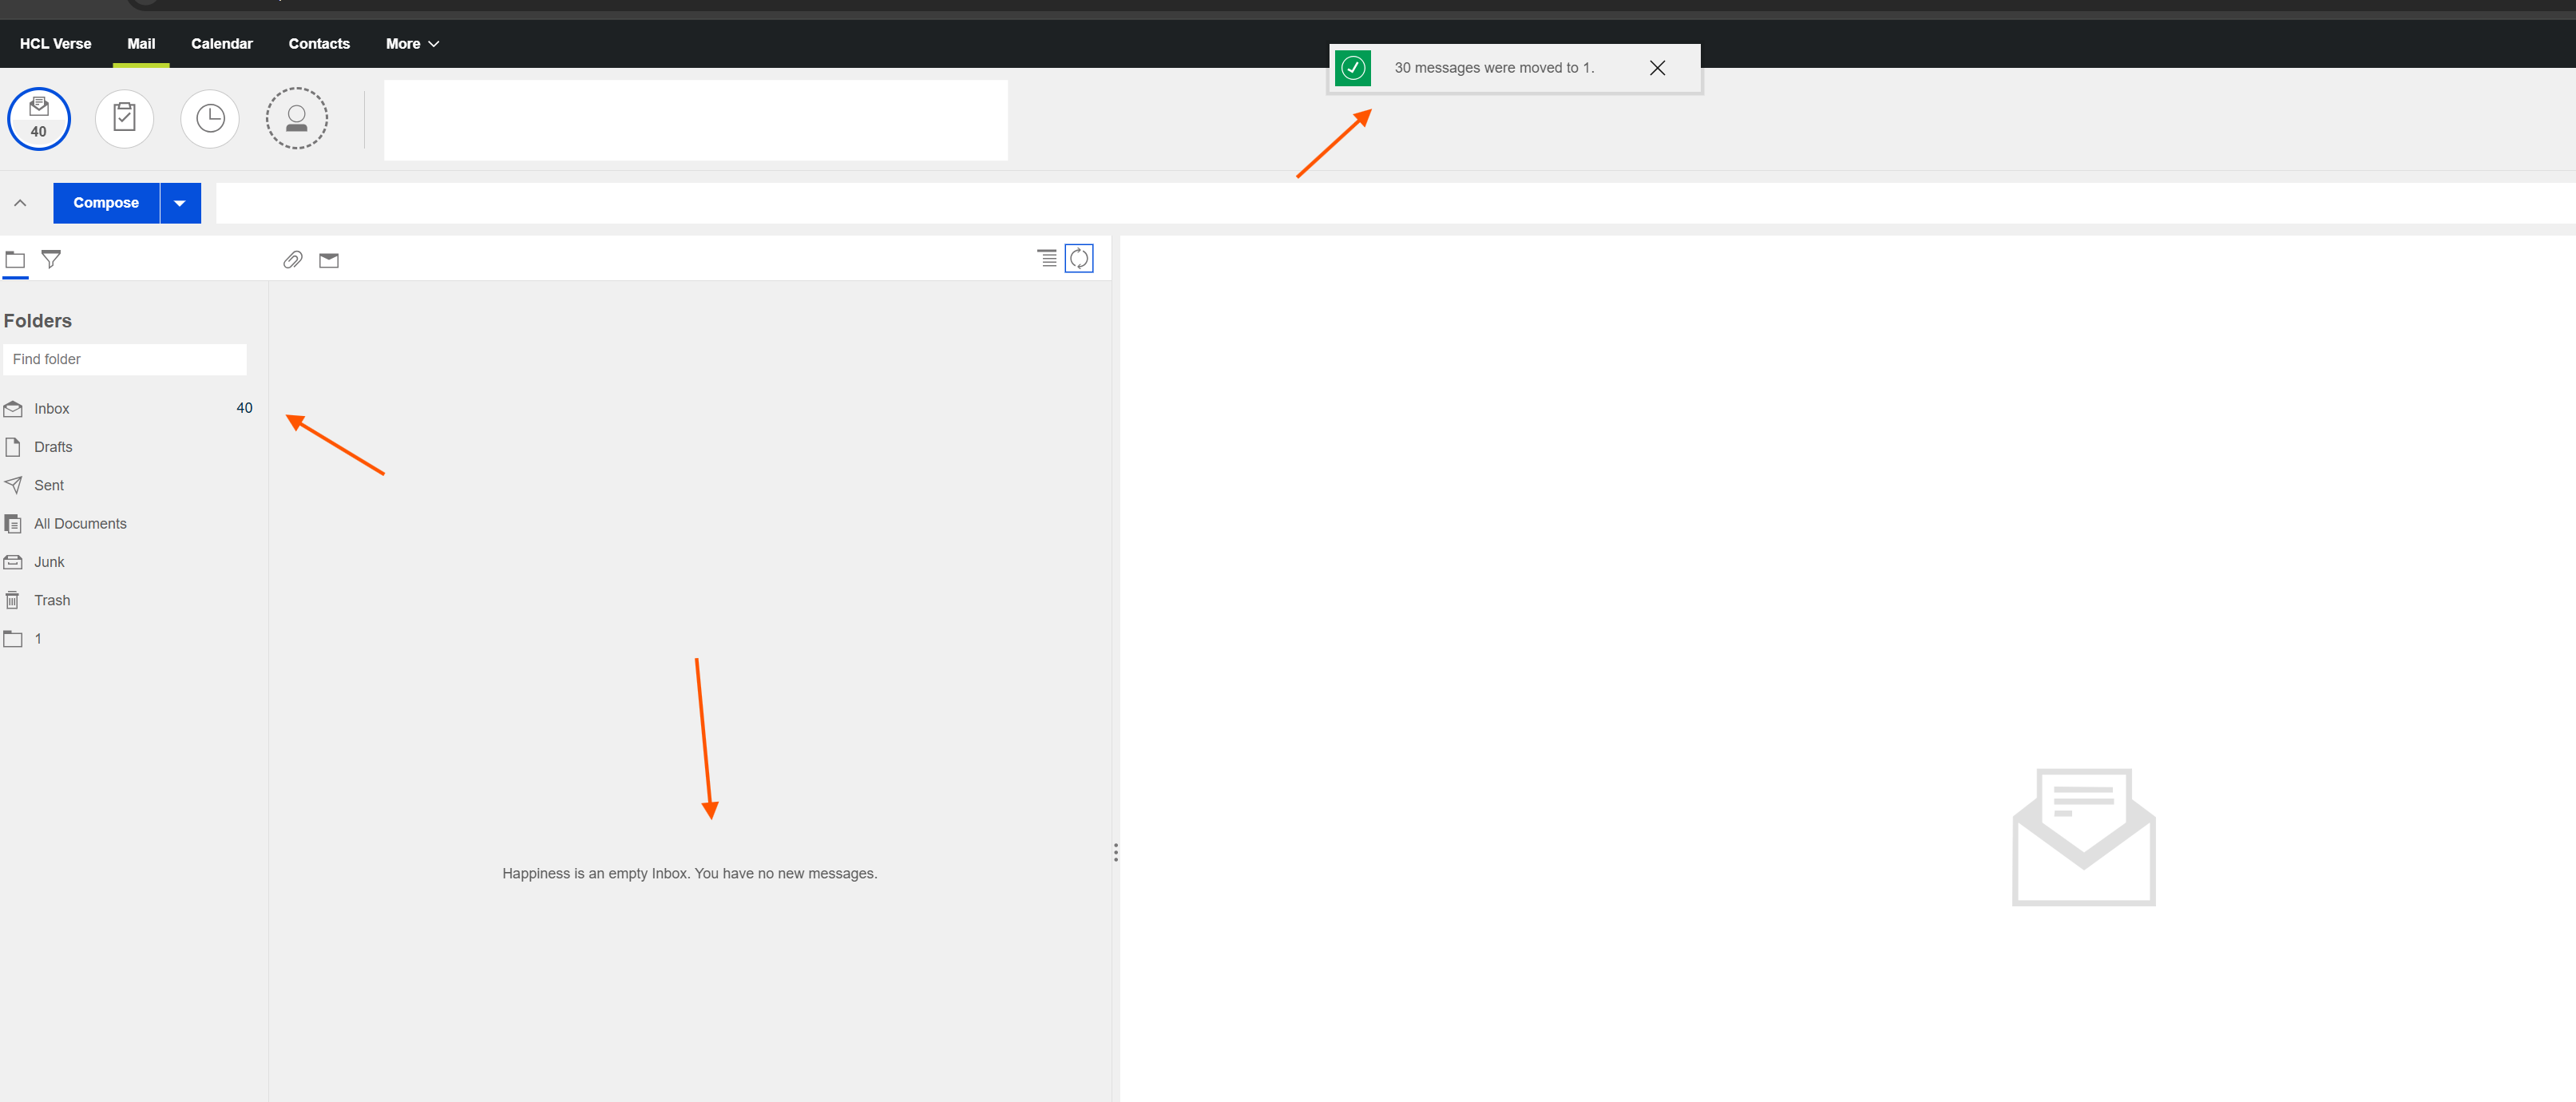Switch to the Mail tab

tap(141, 44)
